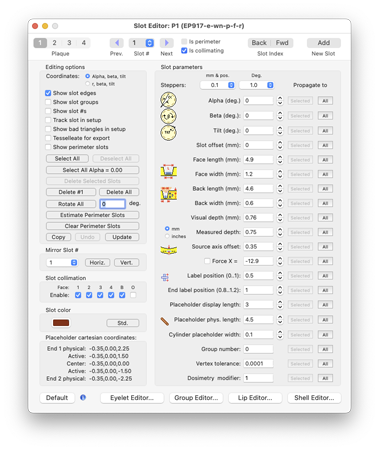Toggle Show slot edges checkbox
This screenshot has height=450, width=379.
pos(48,93)
